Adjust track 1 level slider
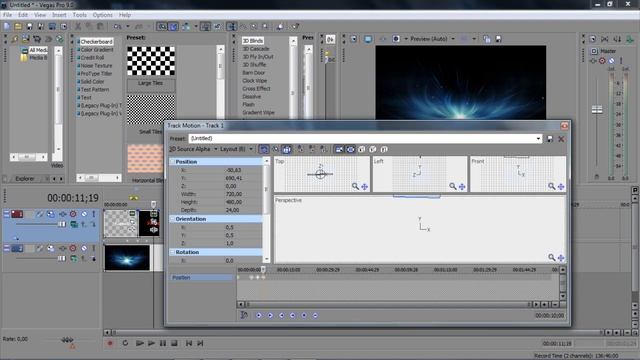The height and width of the screenshot is (360, 640). [x=62, y=224]
